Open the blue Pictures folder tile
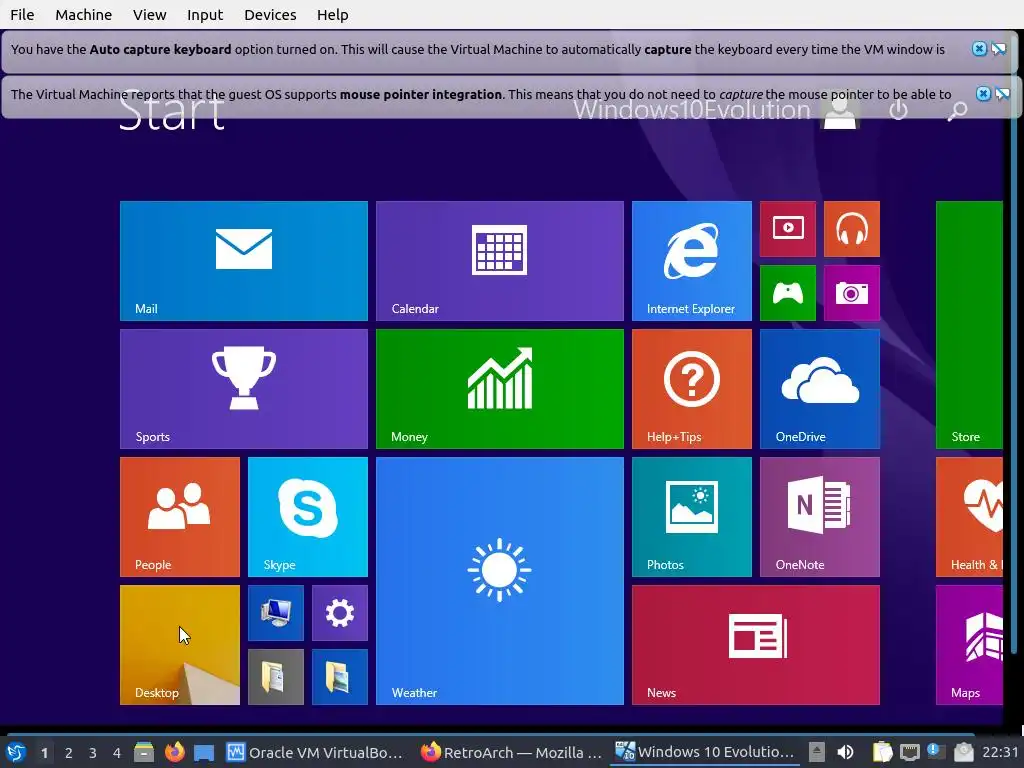Viewport: 1024px width, 768px height. pos(340,677)
